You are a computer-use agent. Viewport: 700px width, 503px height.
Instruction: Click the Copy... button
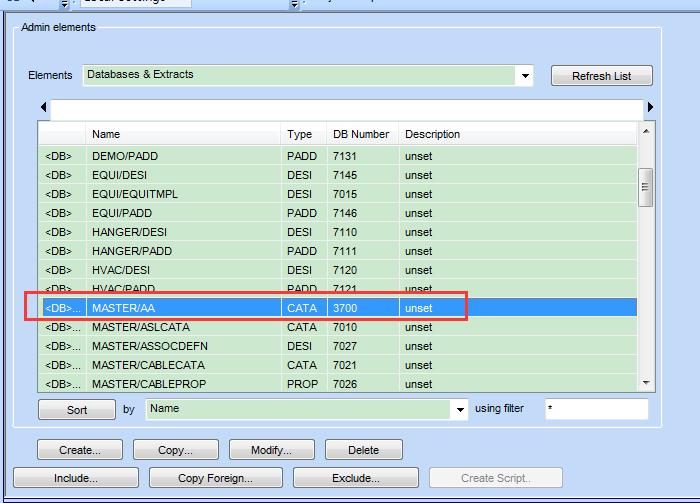click(x=175, y=450)
